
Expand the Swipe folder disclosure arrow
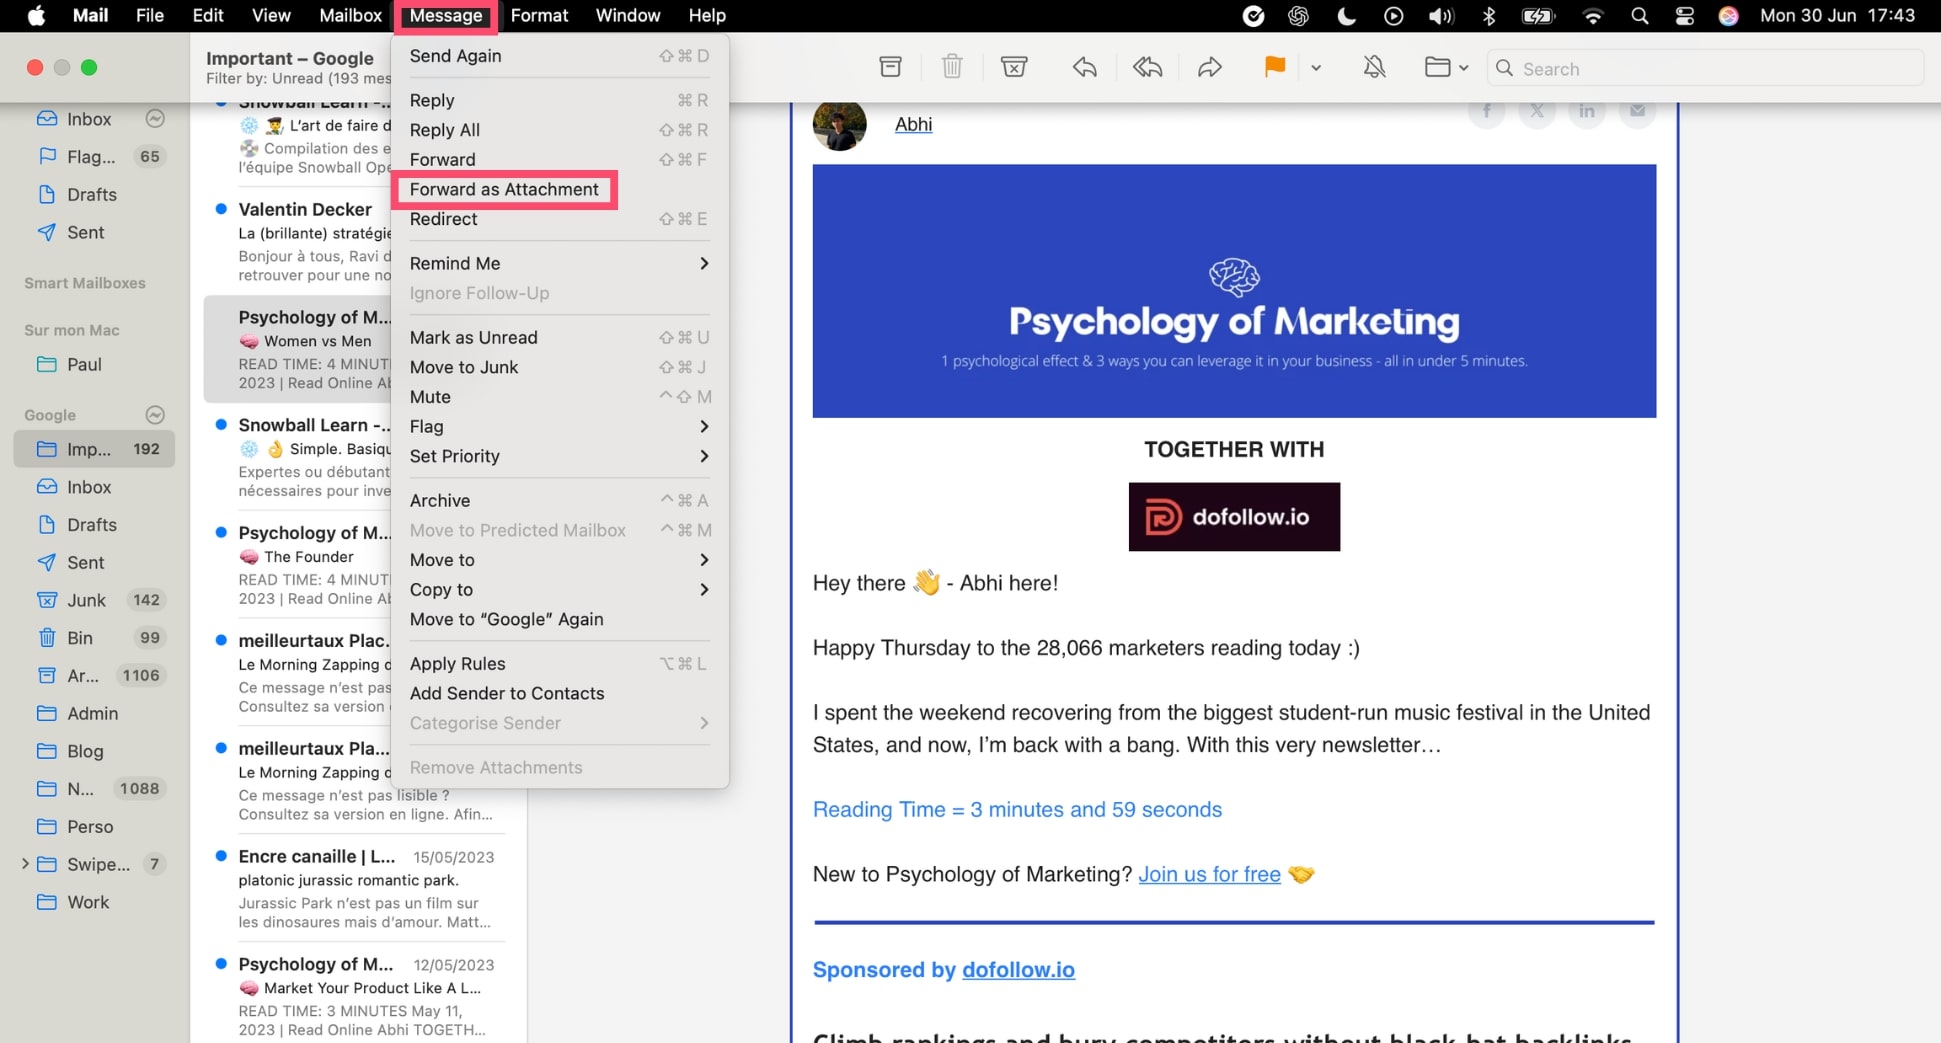click(25, 864)
